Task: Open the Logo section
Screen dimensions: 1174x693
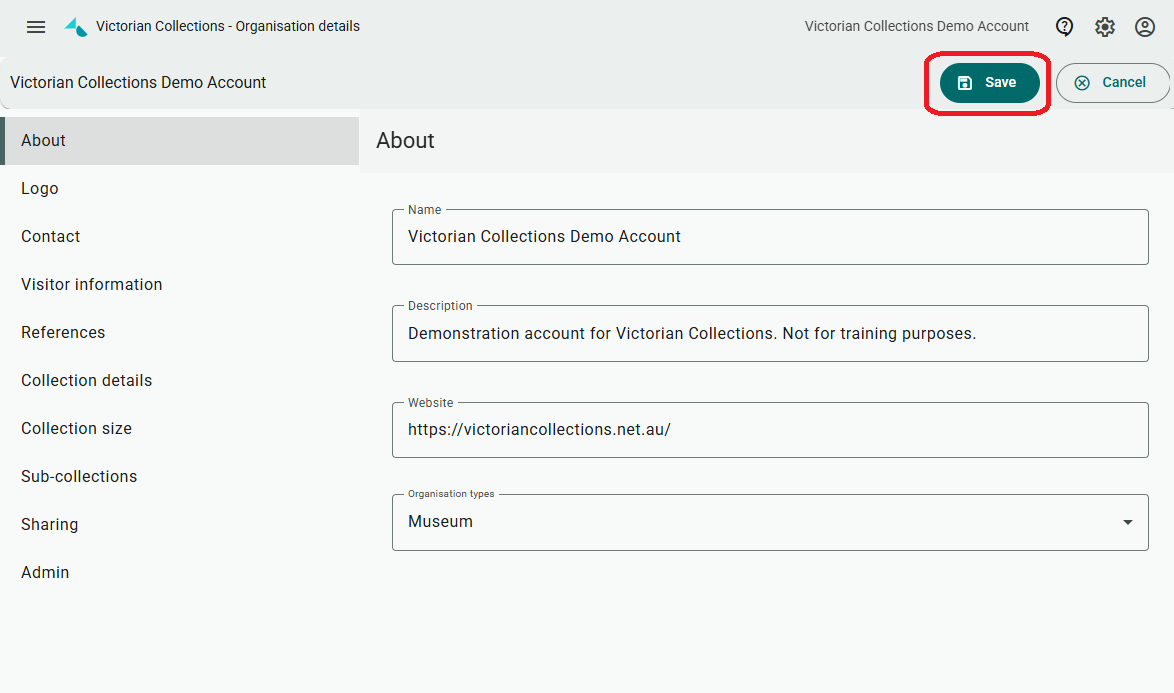Action: (x=180, y=189)
